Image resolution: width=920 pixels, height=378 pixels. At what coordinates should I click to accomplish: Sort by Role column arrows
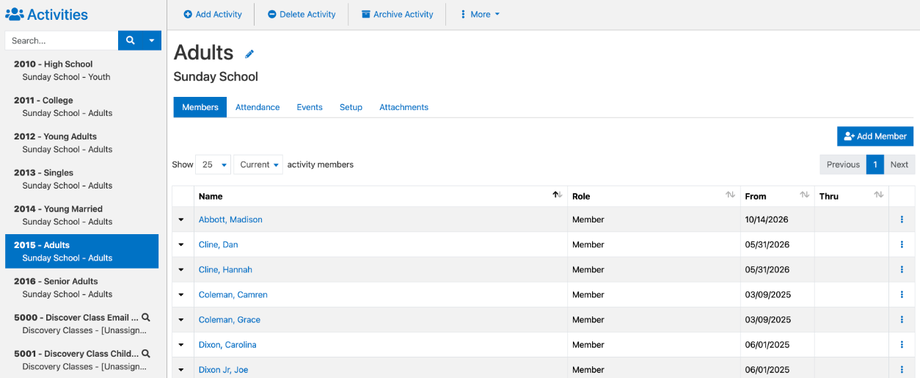tap(730, 195)
